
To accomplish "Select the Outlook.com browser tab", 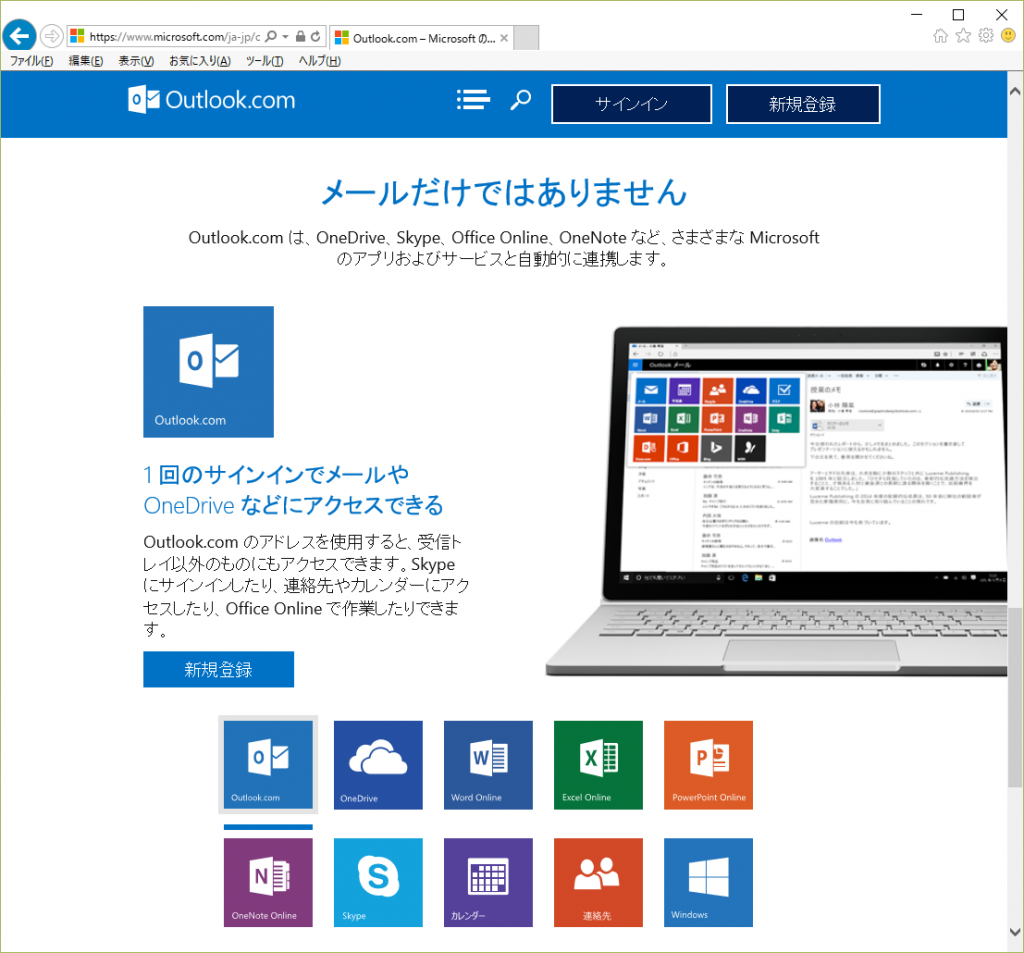I will click(x=421, y=38).
